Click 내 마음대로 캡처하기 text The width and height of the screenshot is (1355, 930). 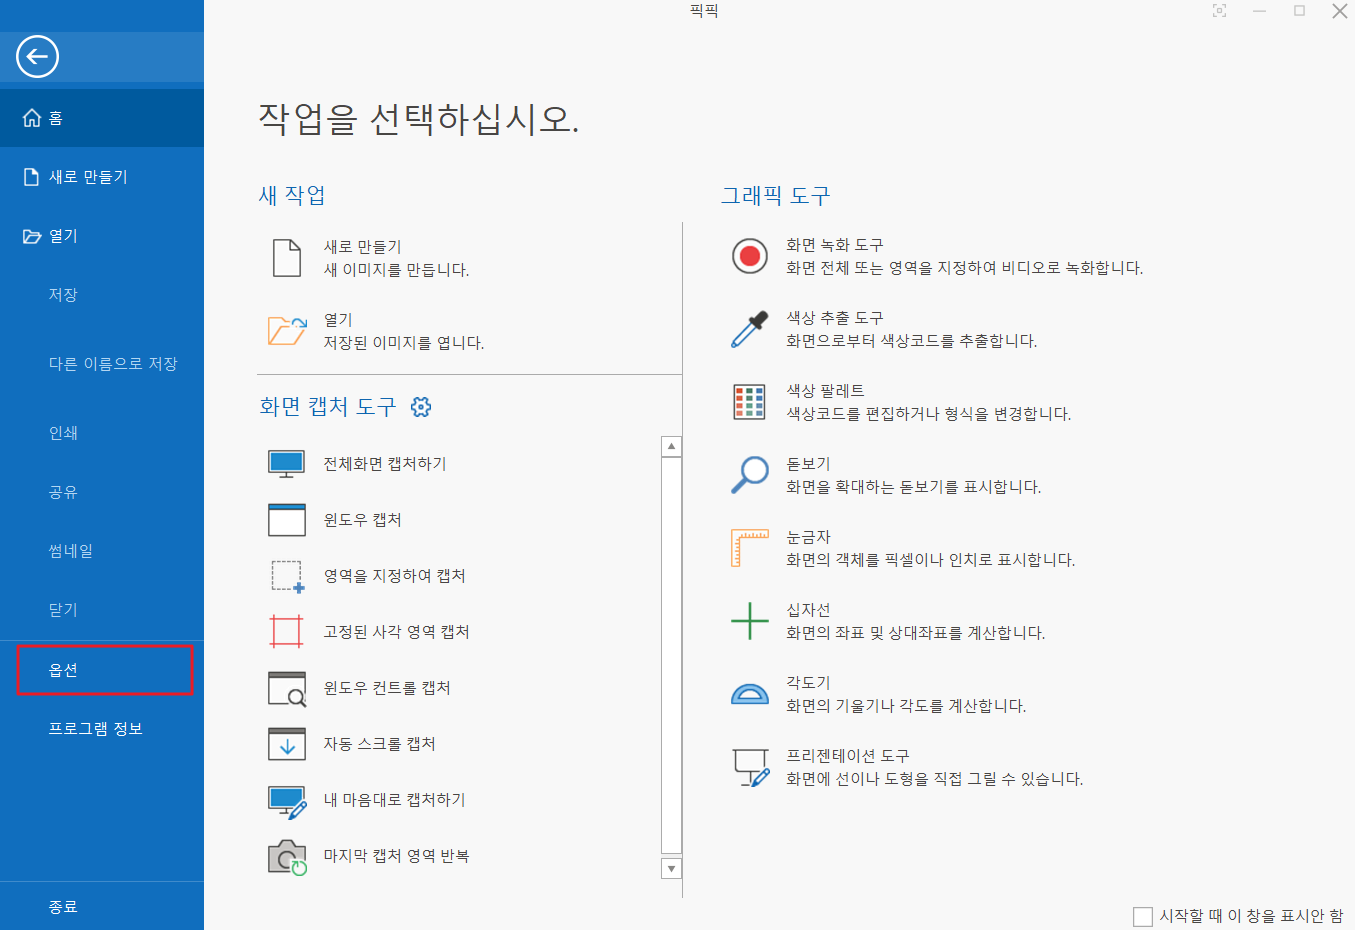[394, 800]
